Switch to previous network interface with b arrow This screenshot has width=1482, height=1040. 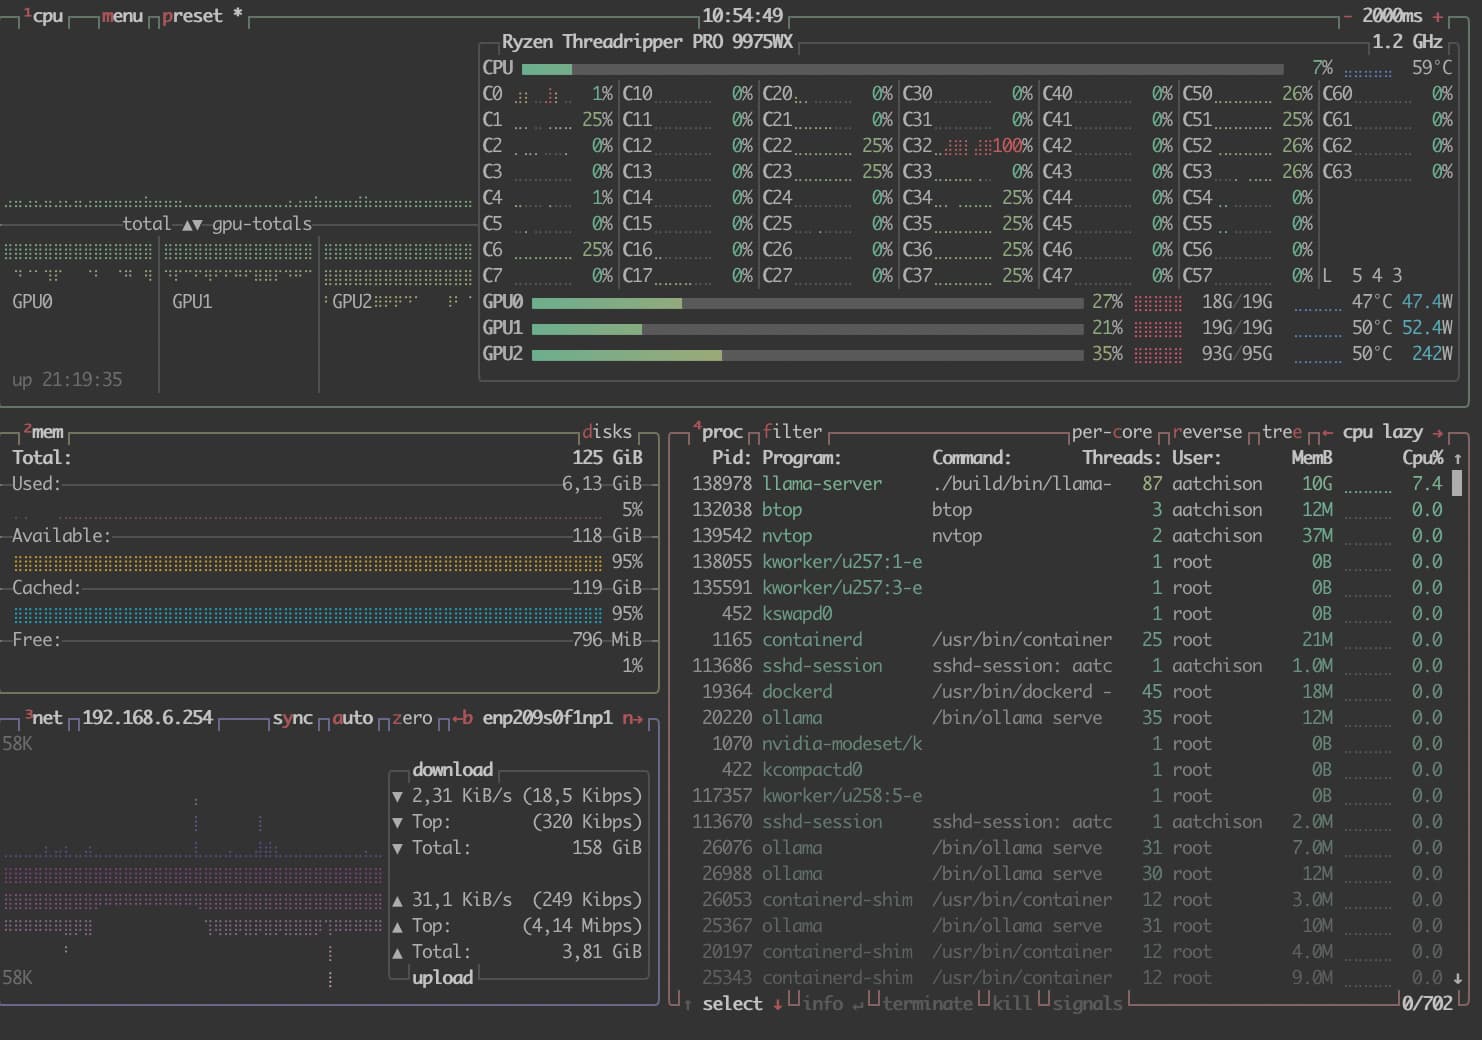(462, 718)
